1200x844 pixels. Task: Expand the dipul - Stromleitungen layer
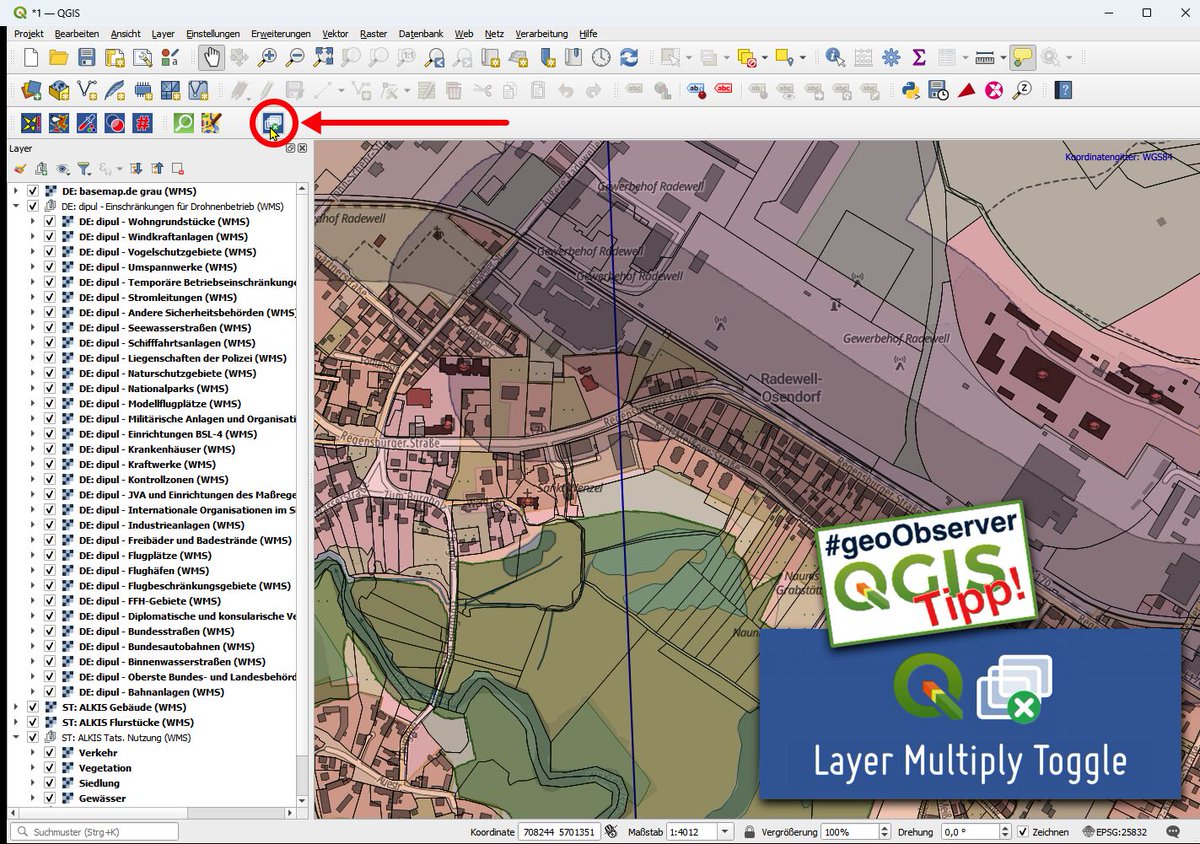click(x=33, y=298)
